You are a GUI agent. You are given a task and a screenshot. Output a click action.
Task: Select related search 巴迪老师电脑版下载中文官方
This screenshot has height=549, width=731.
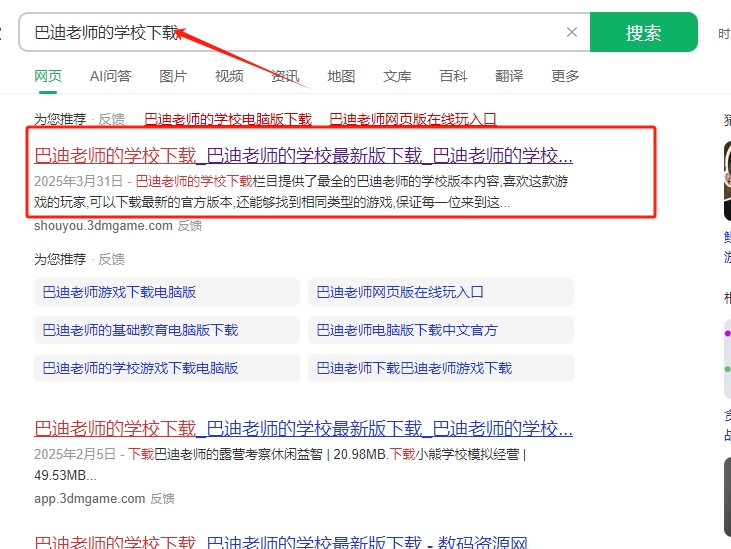tap(407, 330)
